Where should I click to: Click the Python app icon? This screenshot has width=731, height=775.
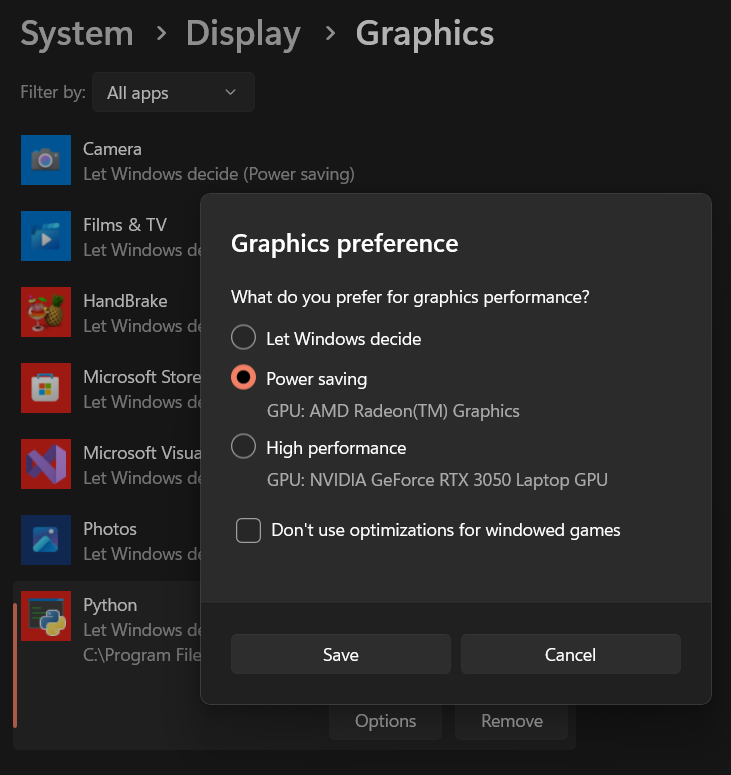[x=46, y=616]
